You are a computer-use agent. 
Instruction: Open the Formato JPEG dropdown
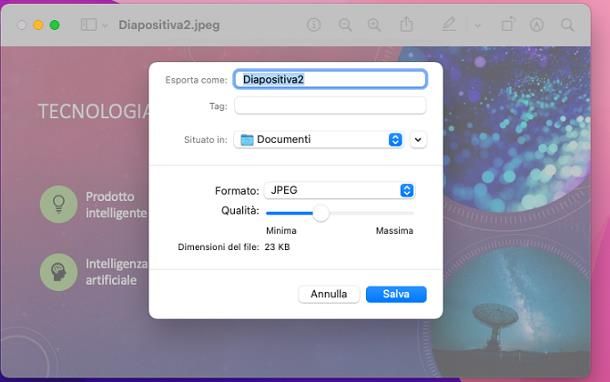point(339,190)
